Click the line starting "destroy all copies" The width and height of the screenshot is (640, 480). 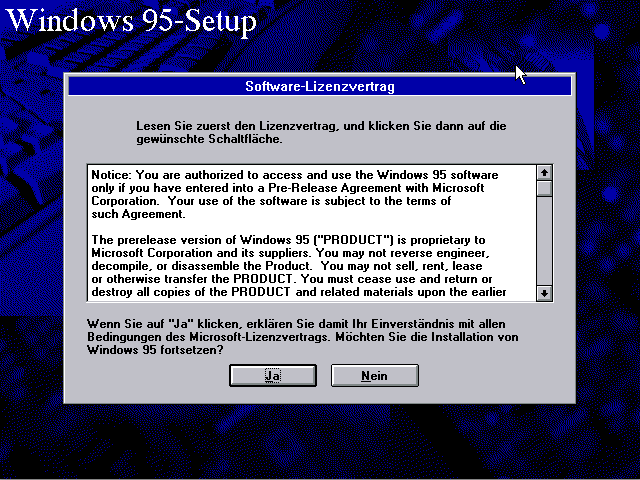(299, 292)
